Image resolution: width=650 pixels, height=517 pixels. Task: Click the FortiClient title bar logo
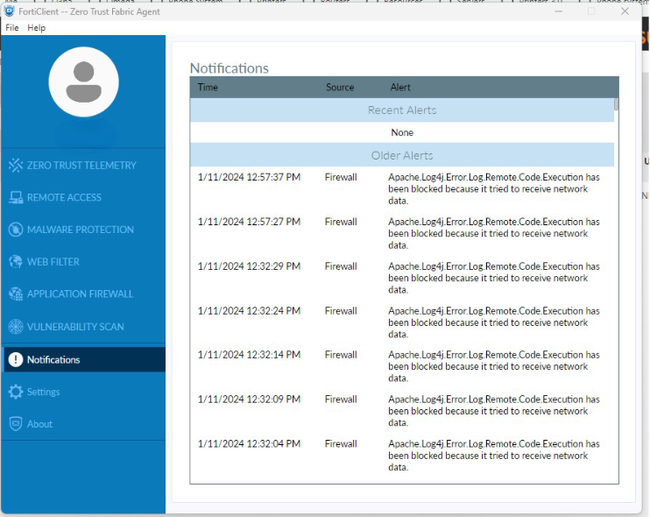pos(9,11)
